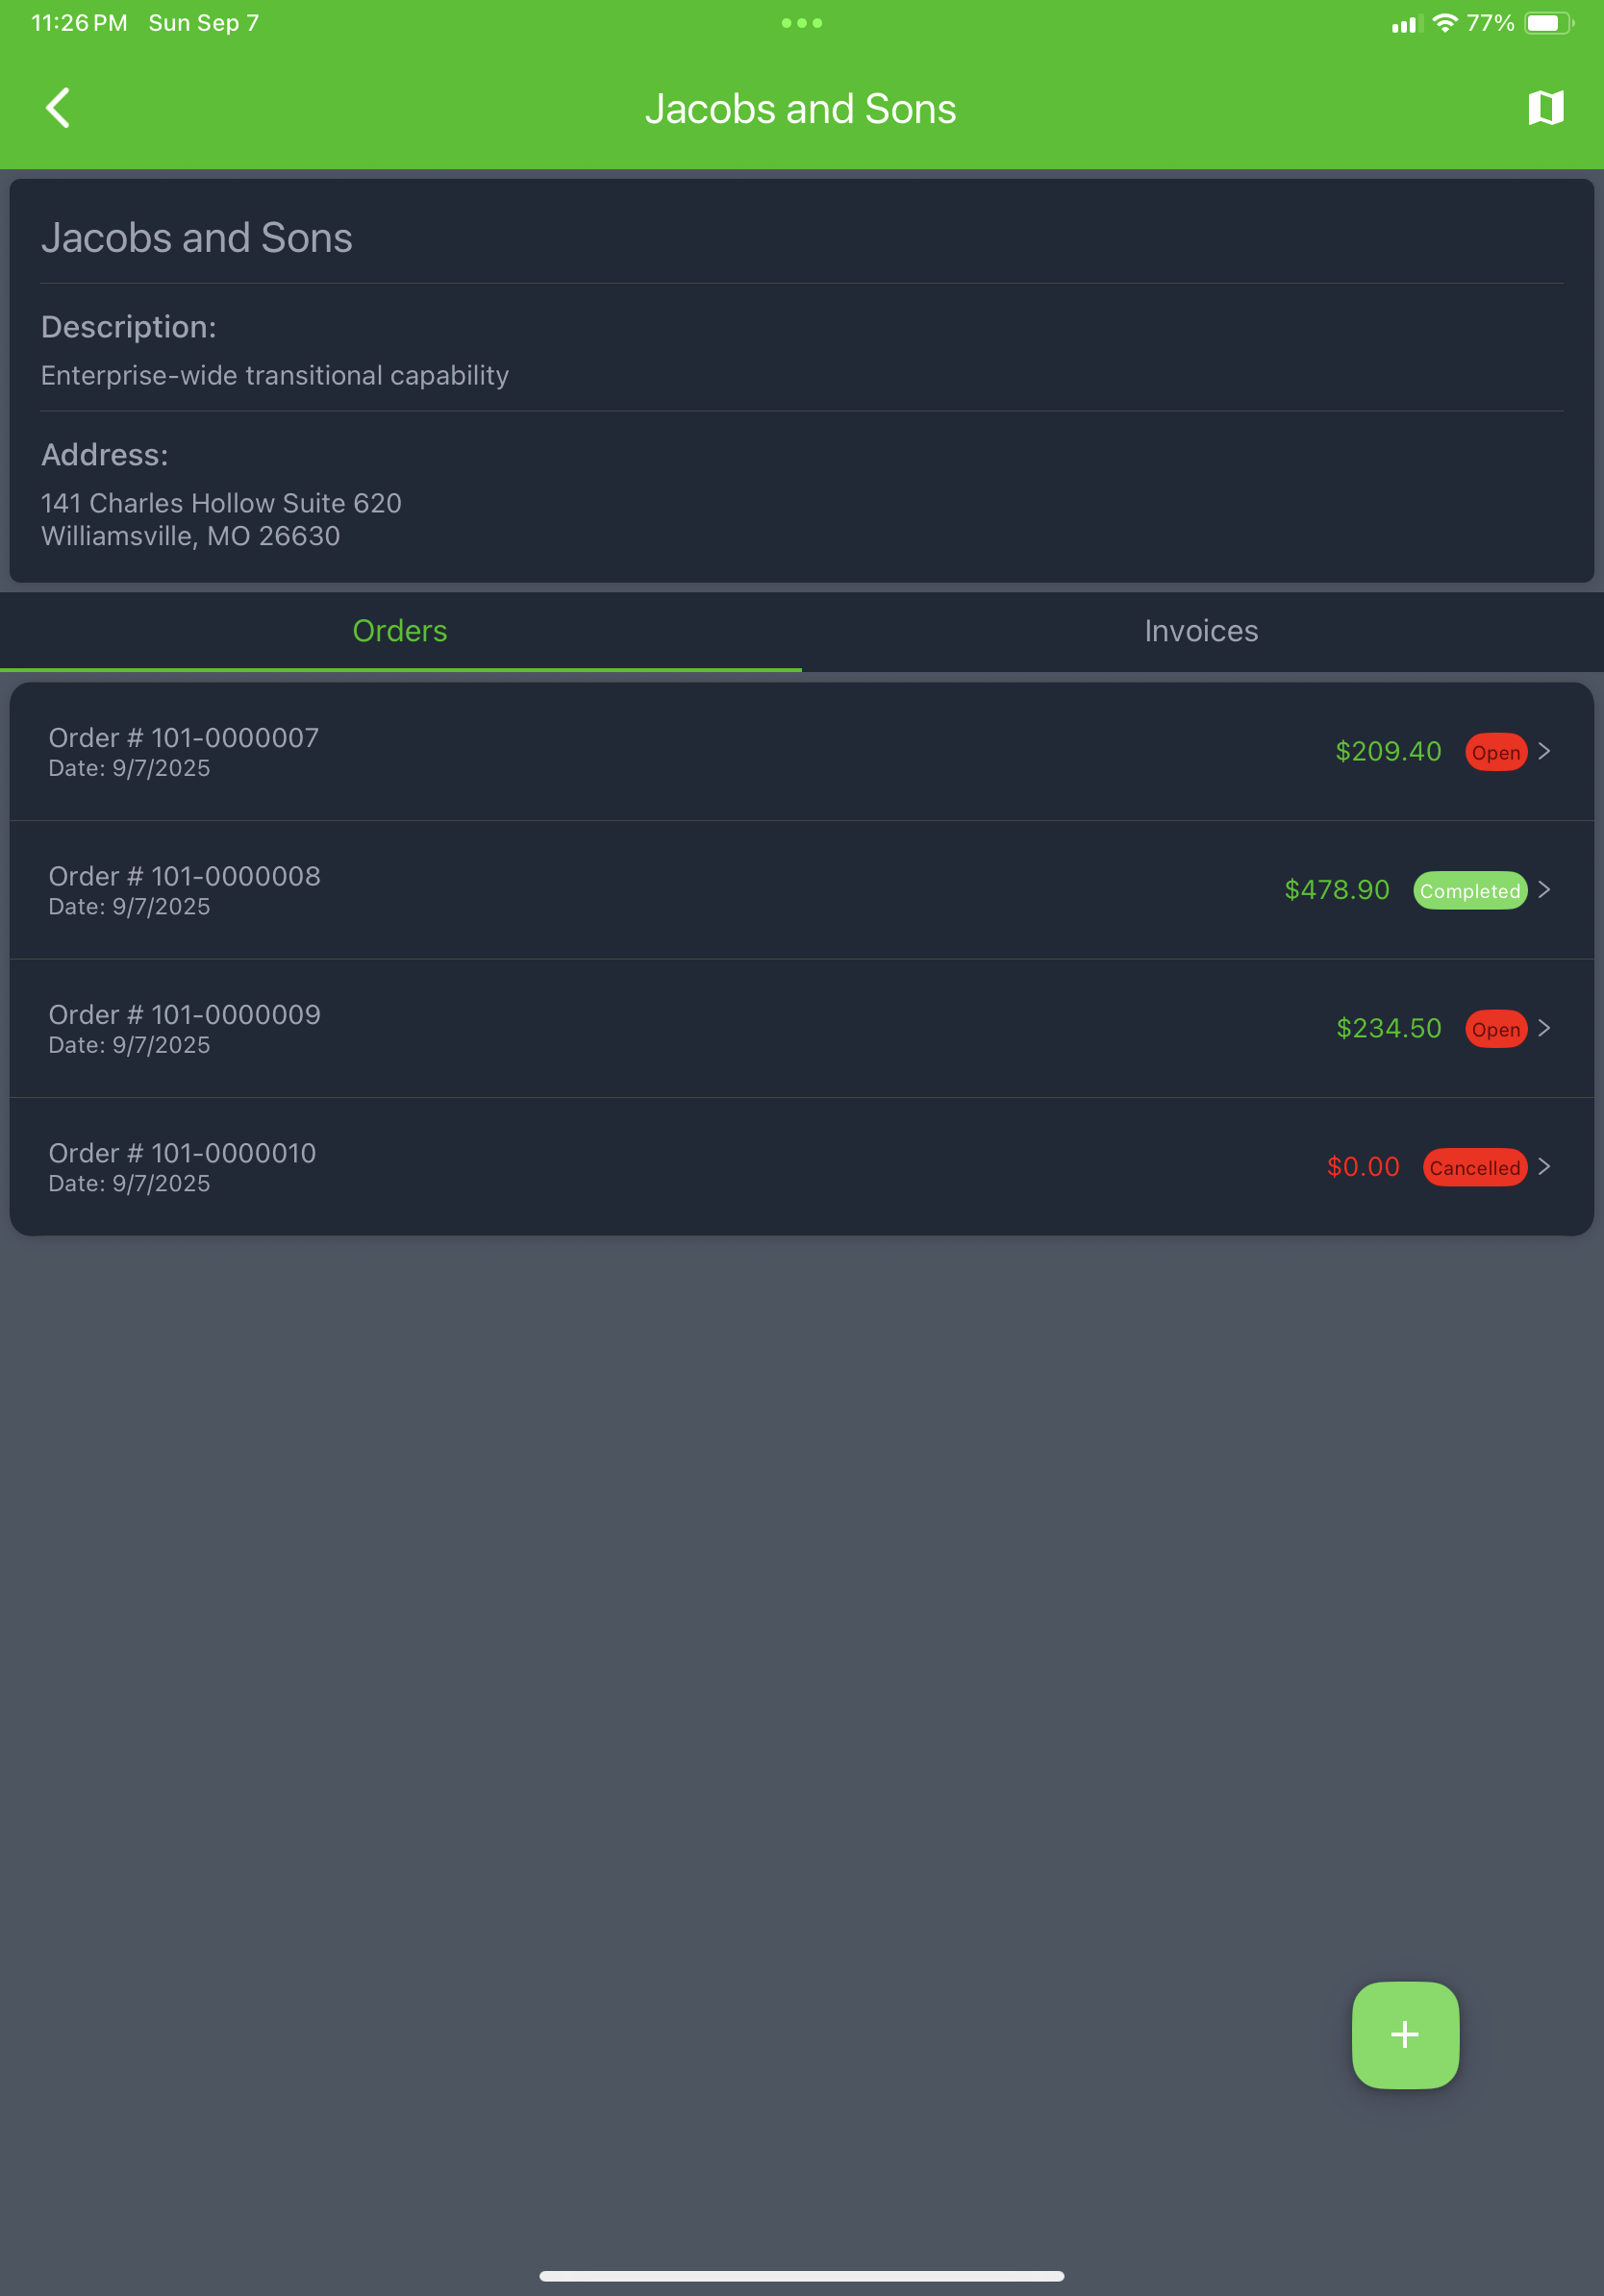The height and width of the screenshot is (2296, 1604).
Task: Open the map view icon
Action: click(1545, 107)
